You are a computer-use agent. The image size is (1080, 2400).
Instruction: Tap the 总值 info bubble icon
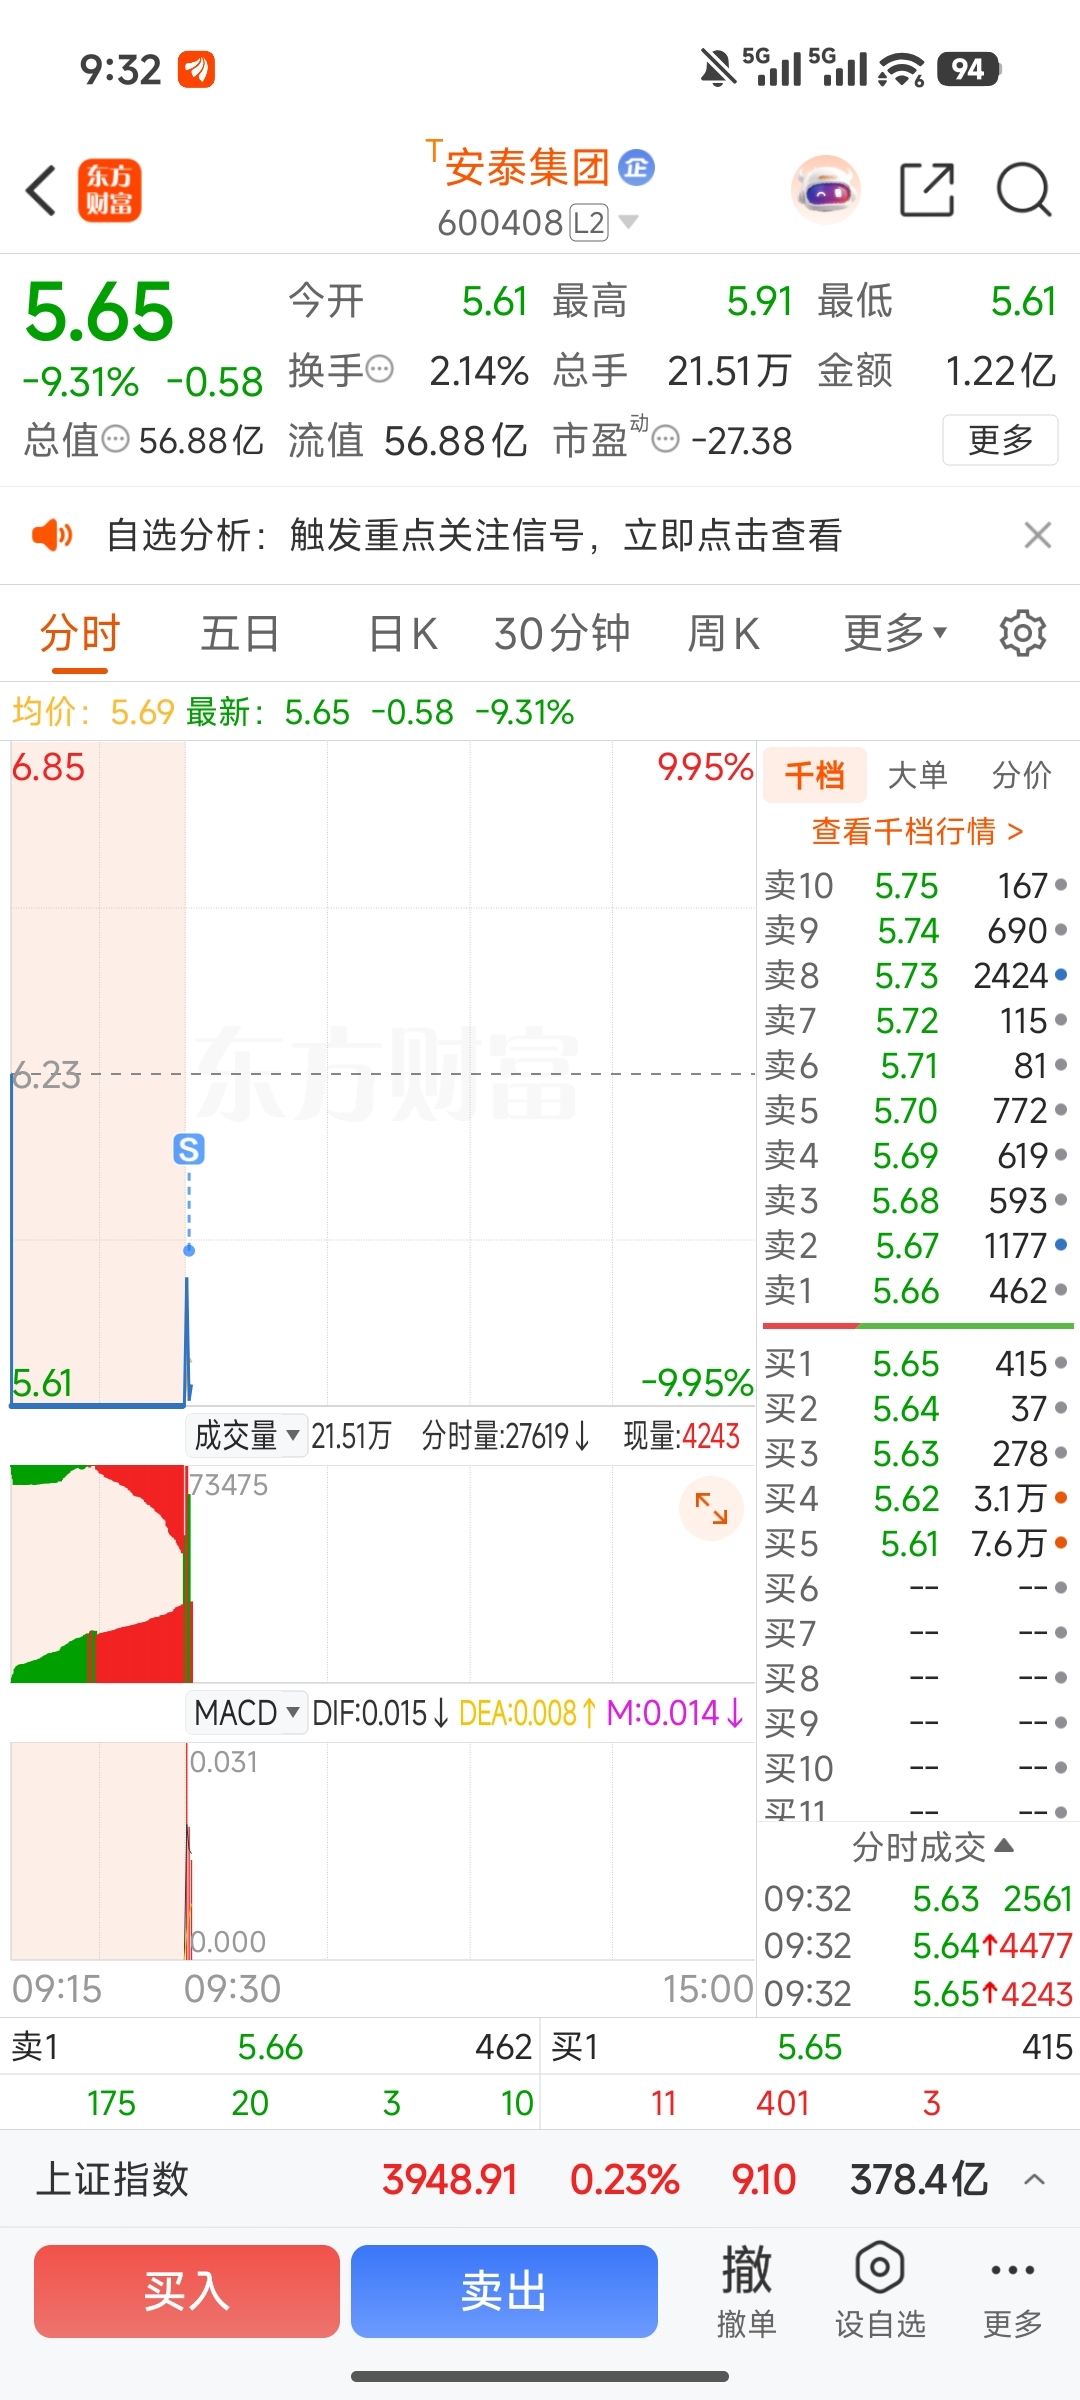pos(116,440)
